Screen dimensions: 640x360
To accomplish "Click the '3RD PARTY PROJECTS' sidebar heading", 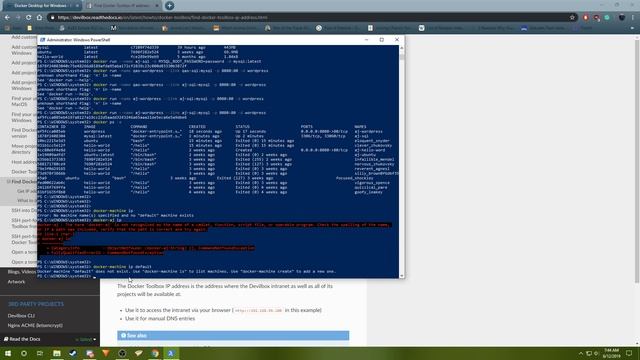I will pos(36,304).
